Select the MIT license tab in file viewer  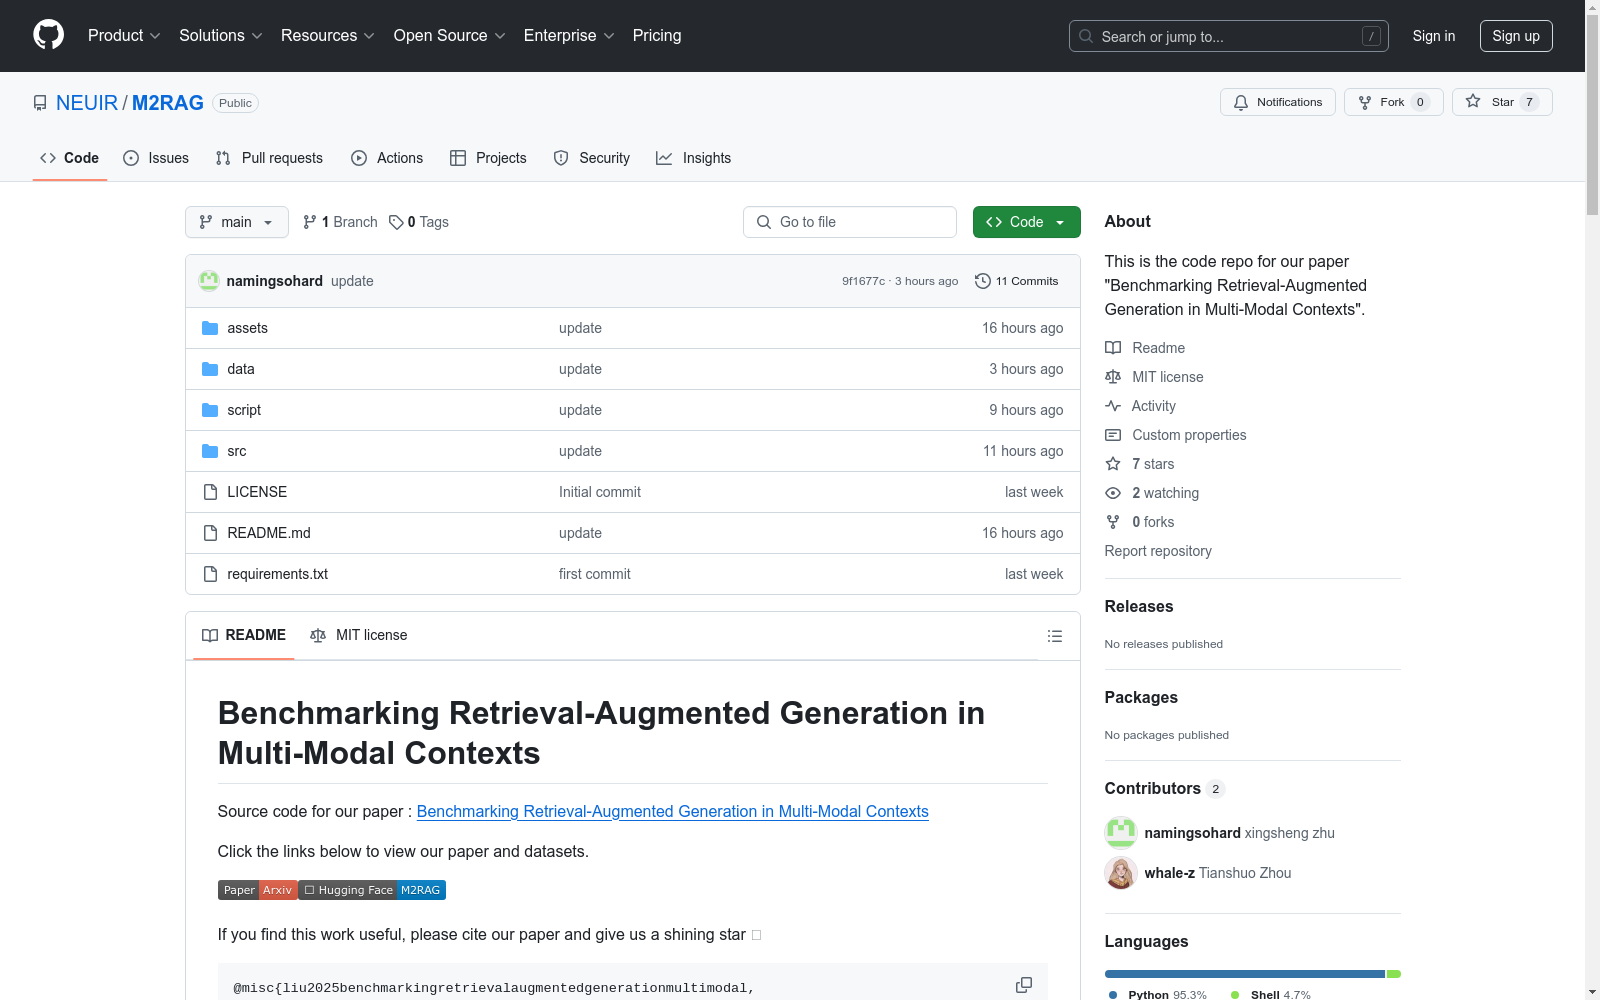359,635
